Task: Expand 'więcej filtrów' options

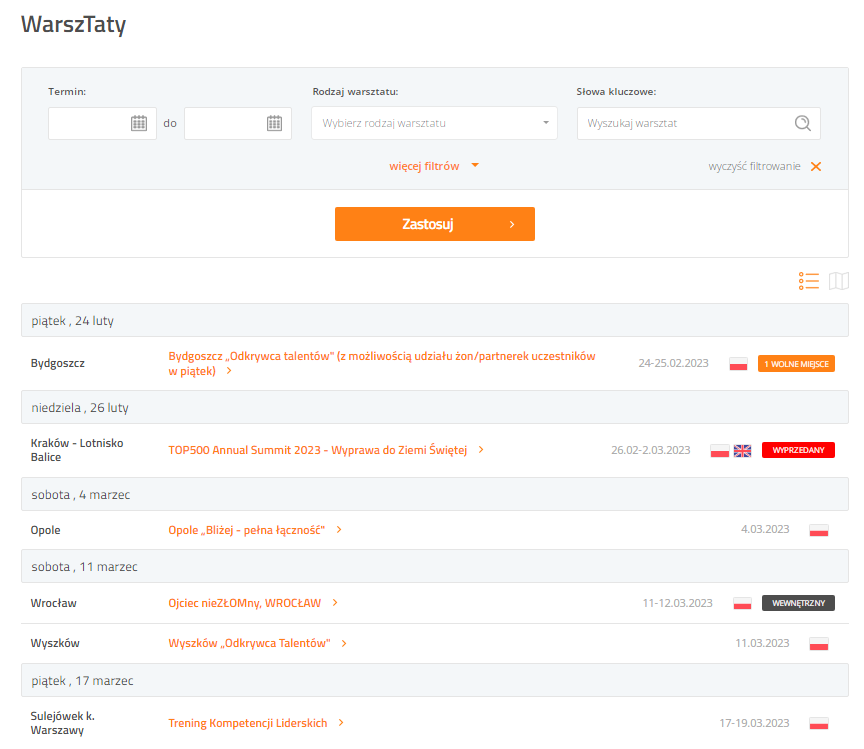Action: pos(434,166)
